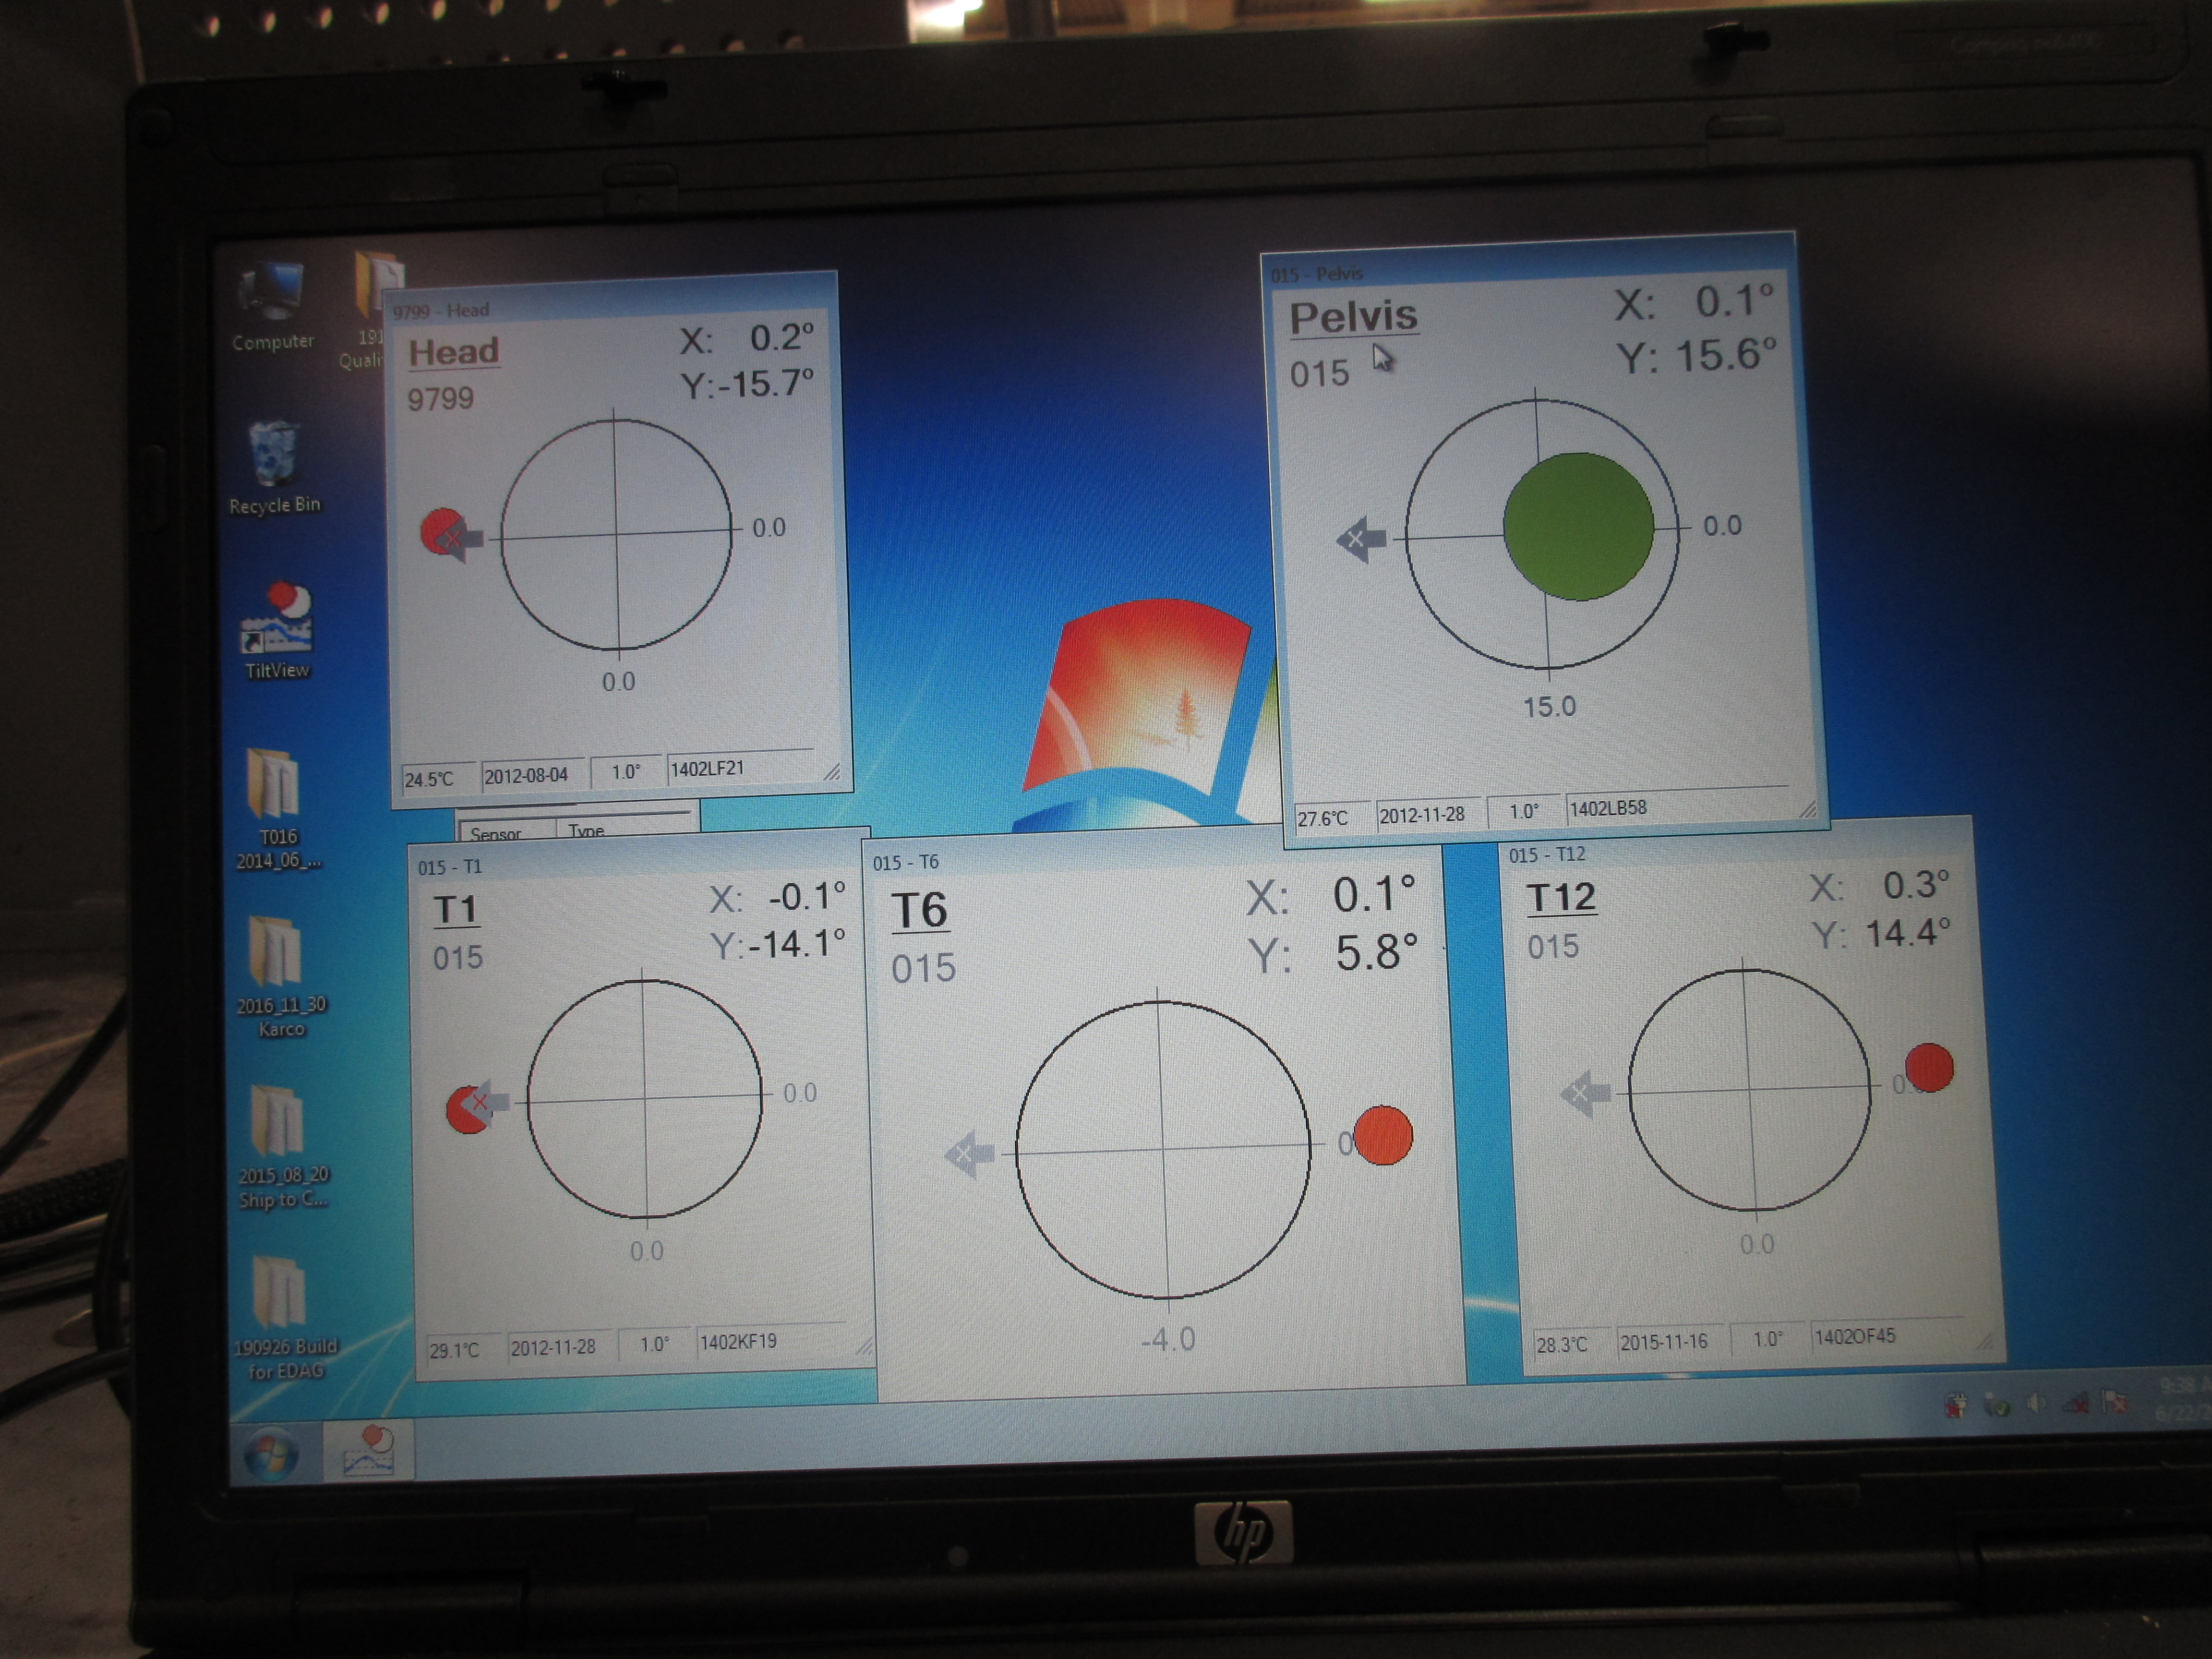The image size is (2212, 1659).
Task: Click the Y: 15.6° reading in Pelvis window
Action: point(1697,355)
